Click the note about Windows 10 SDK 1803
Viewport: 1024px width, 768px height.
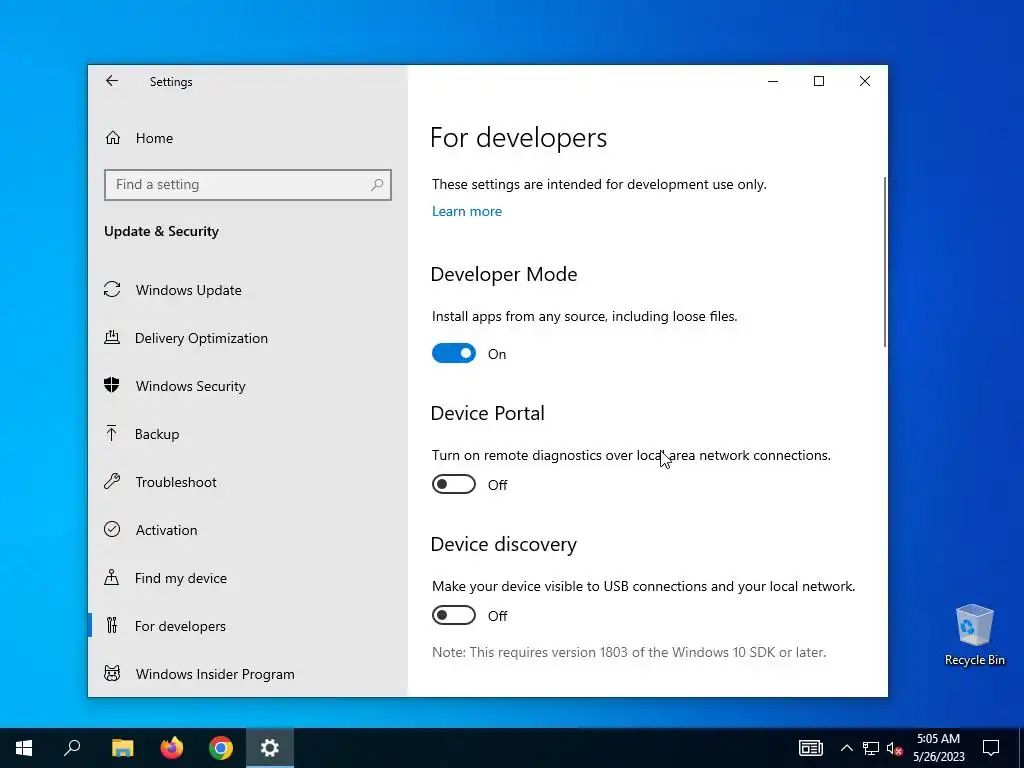[x=629, y=652]
